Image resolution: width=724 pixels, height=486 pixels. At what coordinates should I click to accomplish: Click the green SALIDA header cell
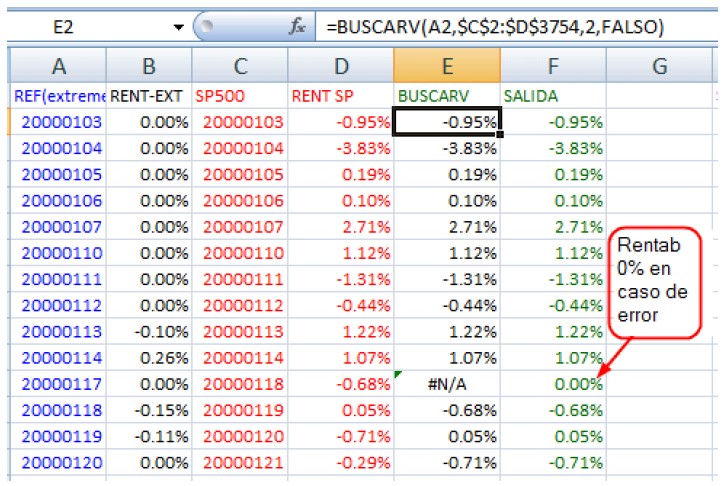click(553, 96)
